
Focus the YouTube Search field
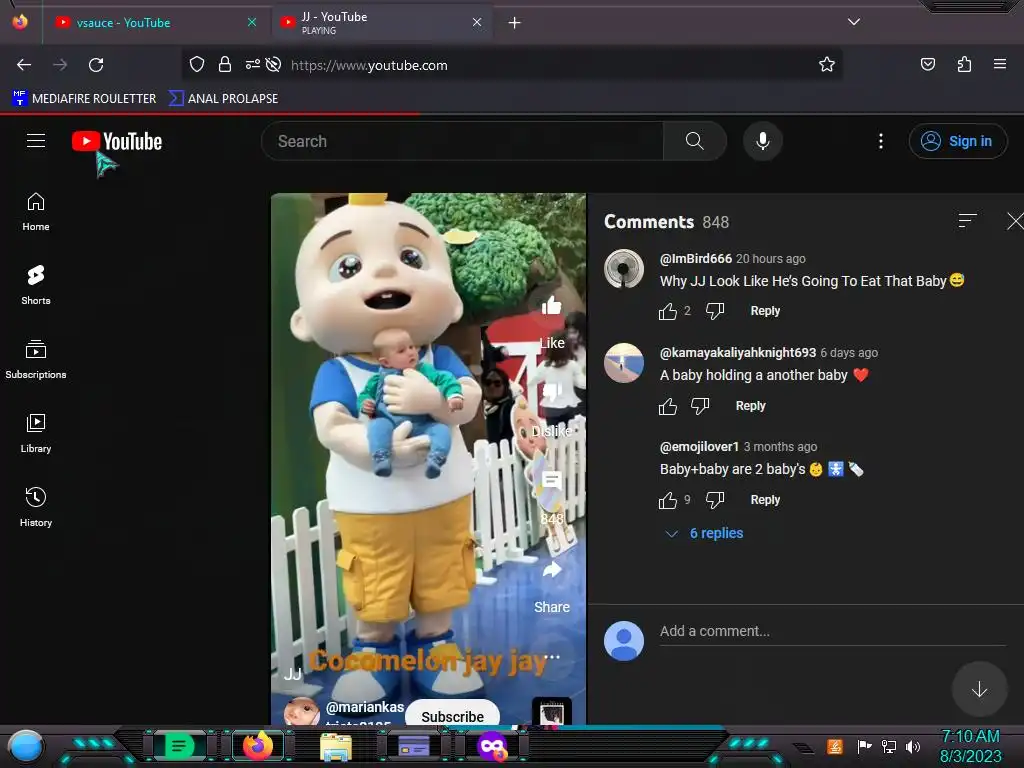tap(462, 141)
